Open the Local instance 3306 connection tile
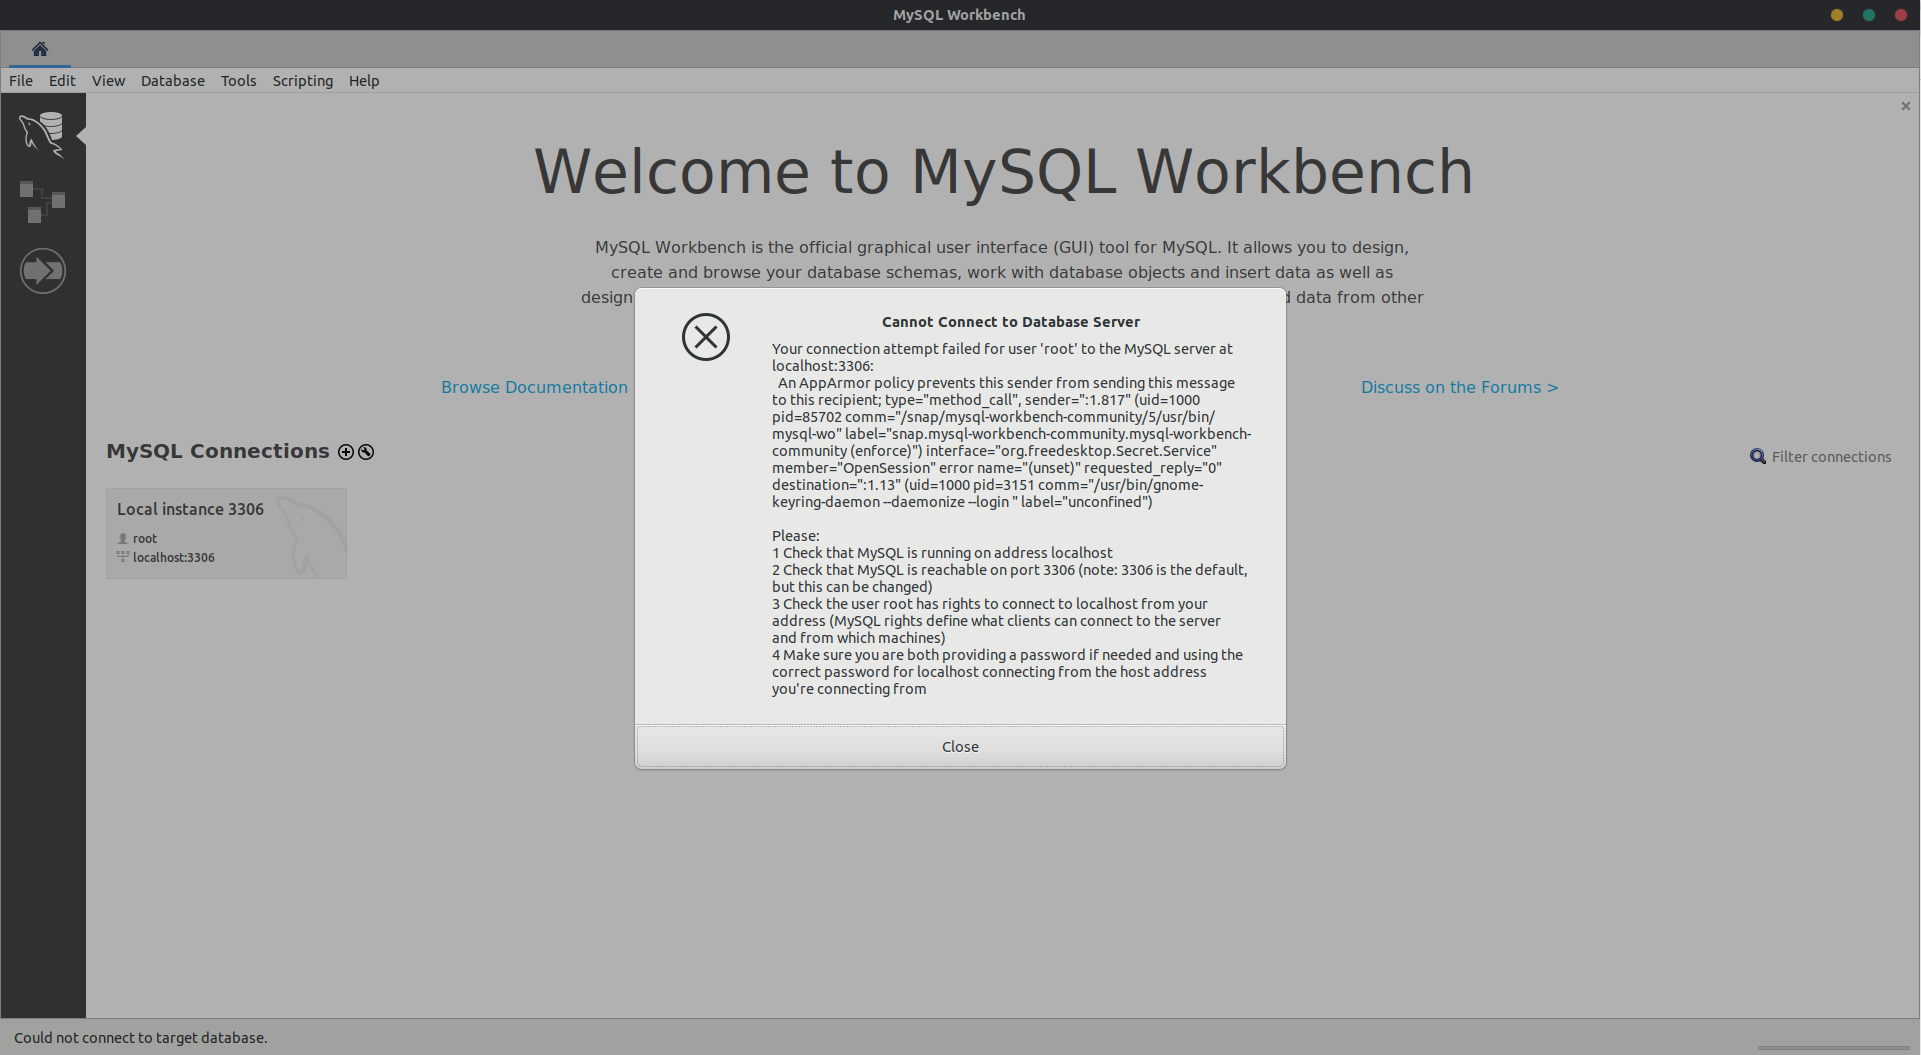The height and width of the screenshot is (1055, 1921). pos(226,533)
